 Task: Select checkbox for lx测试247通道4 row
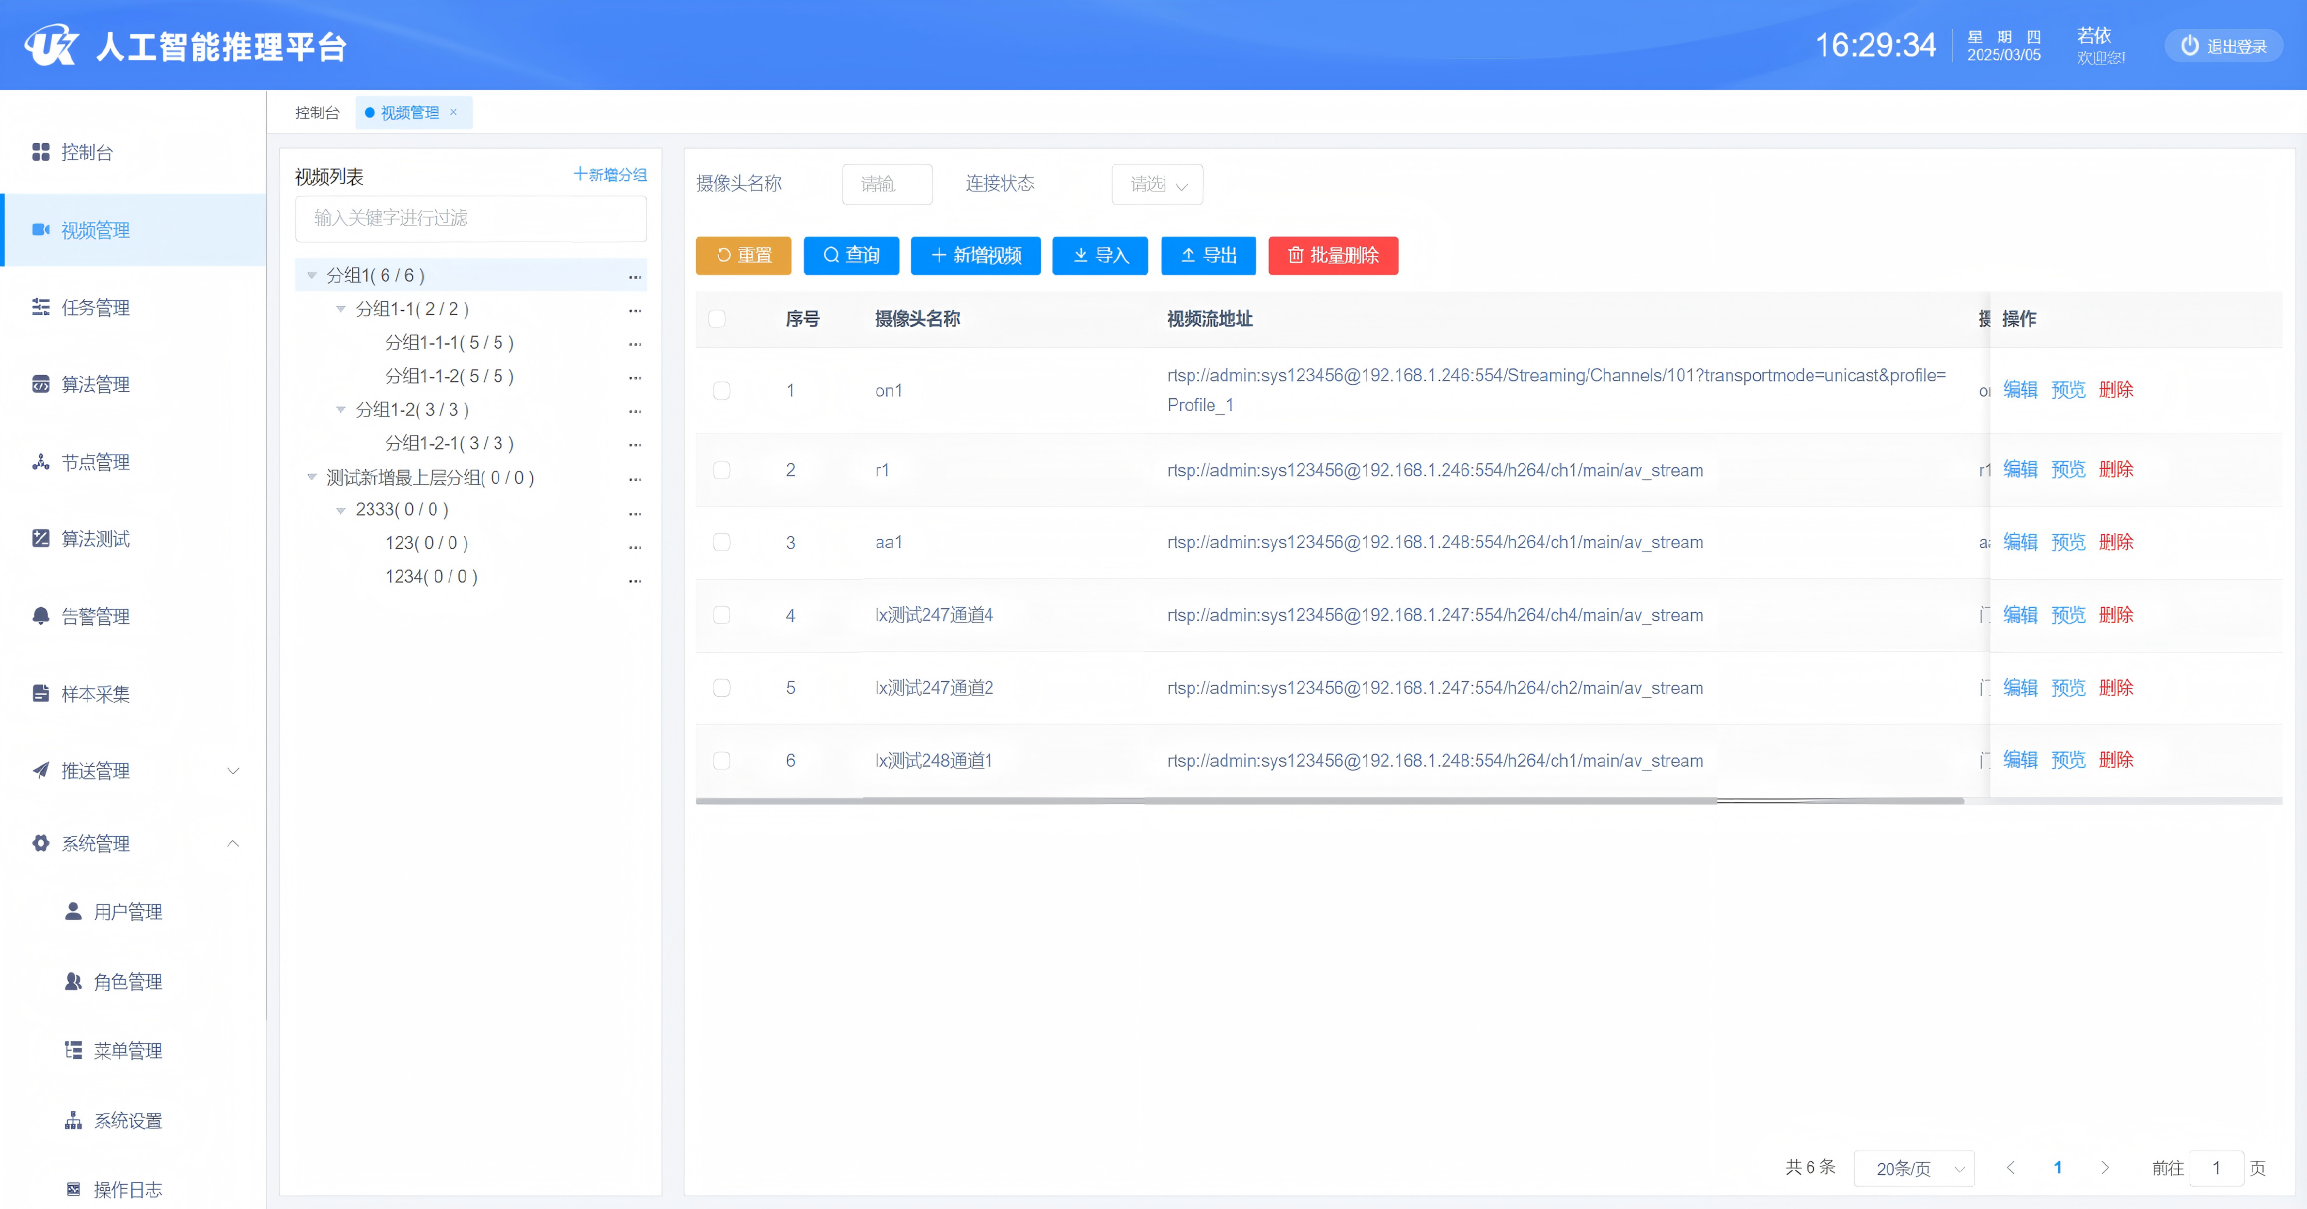click(721, 615)
